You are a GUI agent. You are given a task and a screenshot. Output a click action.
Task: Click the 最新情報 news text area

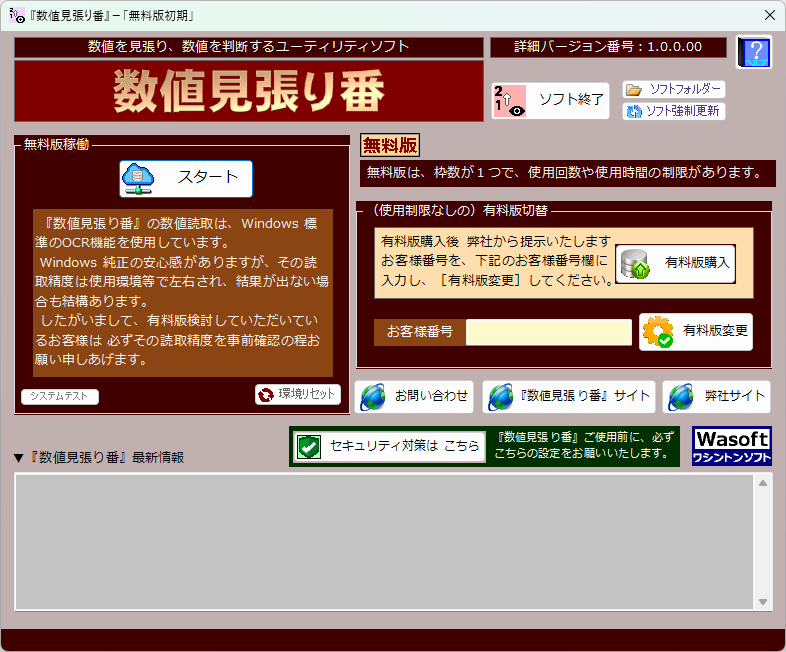pos(384,542)
